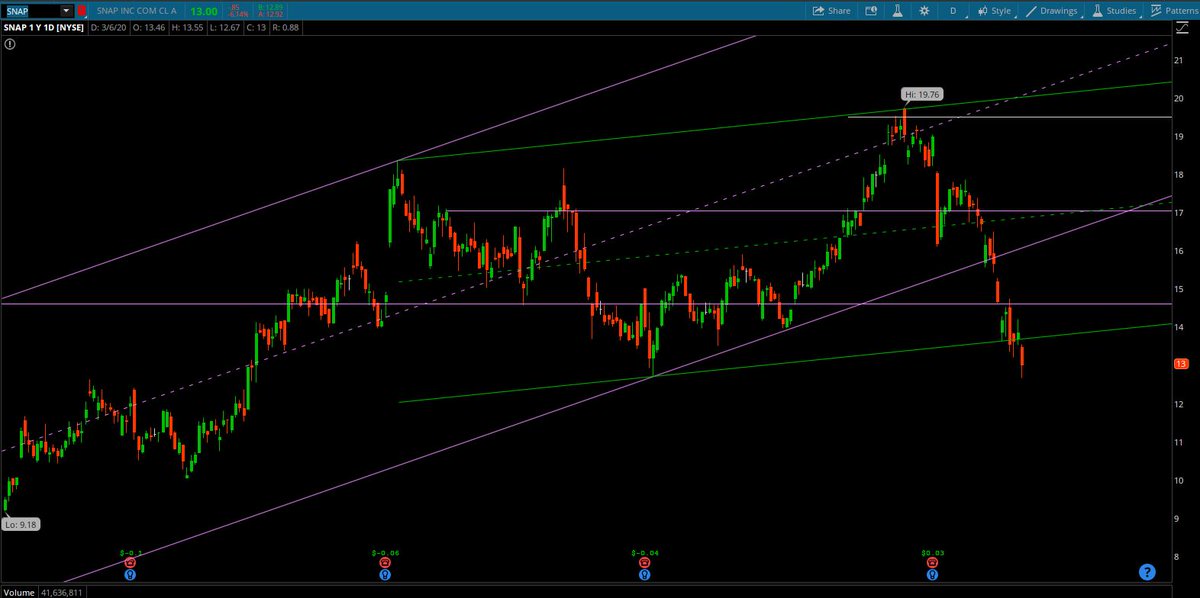The height and width of the screenshot is (598, 1200).
Task: Click the Studies flask icon
Action: [x=1098, y=10]
